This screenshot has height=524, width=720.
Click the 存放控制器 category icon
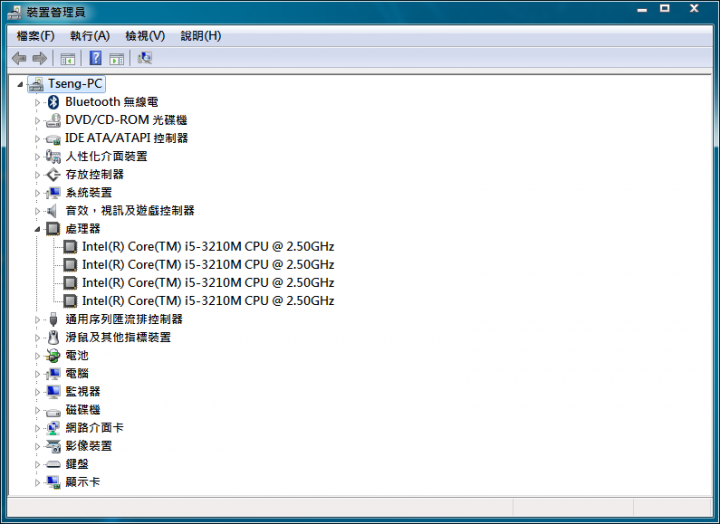53,175
